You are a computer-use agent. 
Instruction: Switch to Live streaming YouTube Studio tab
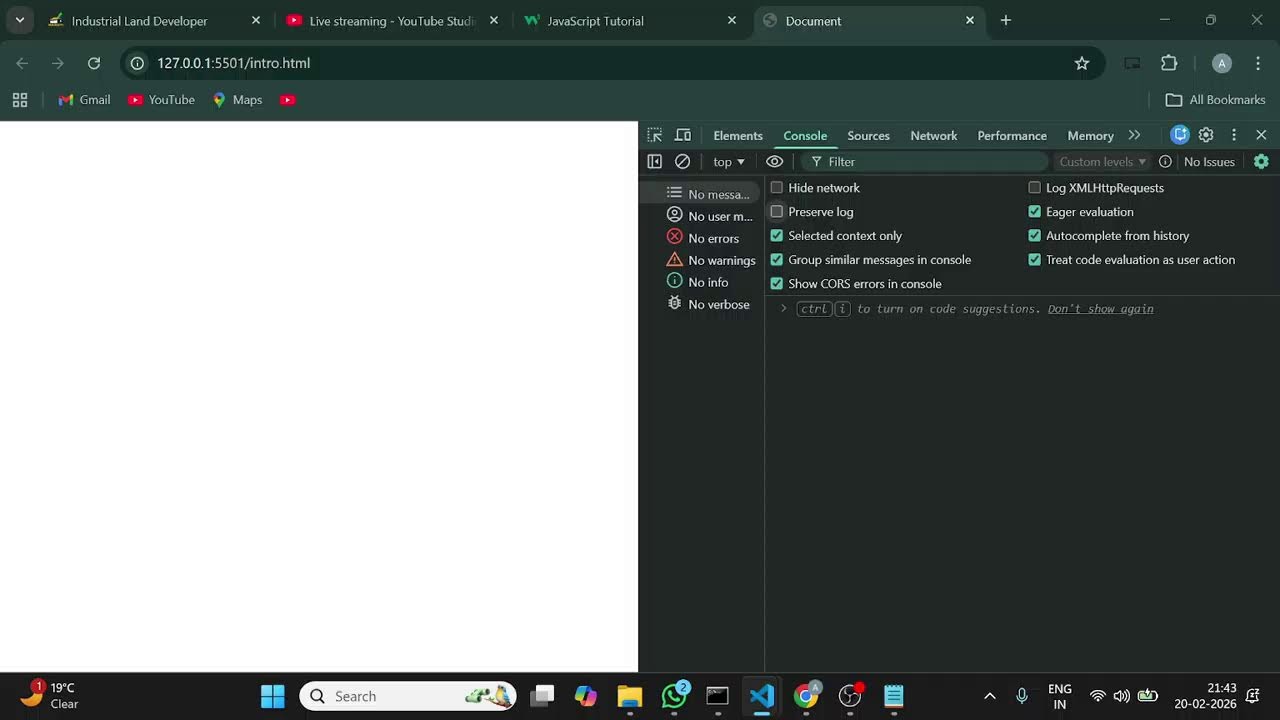coord(391,20)
